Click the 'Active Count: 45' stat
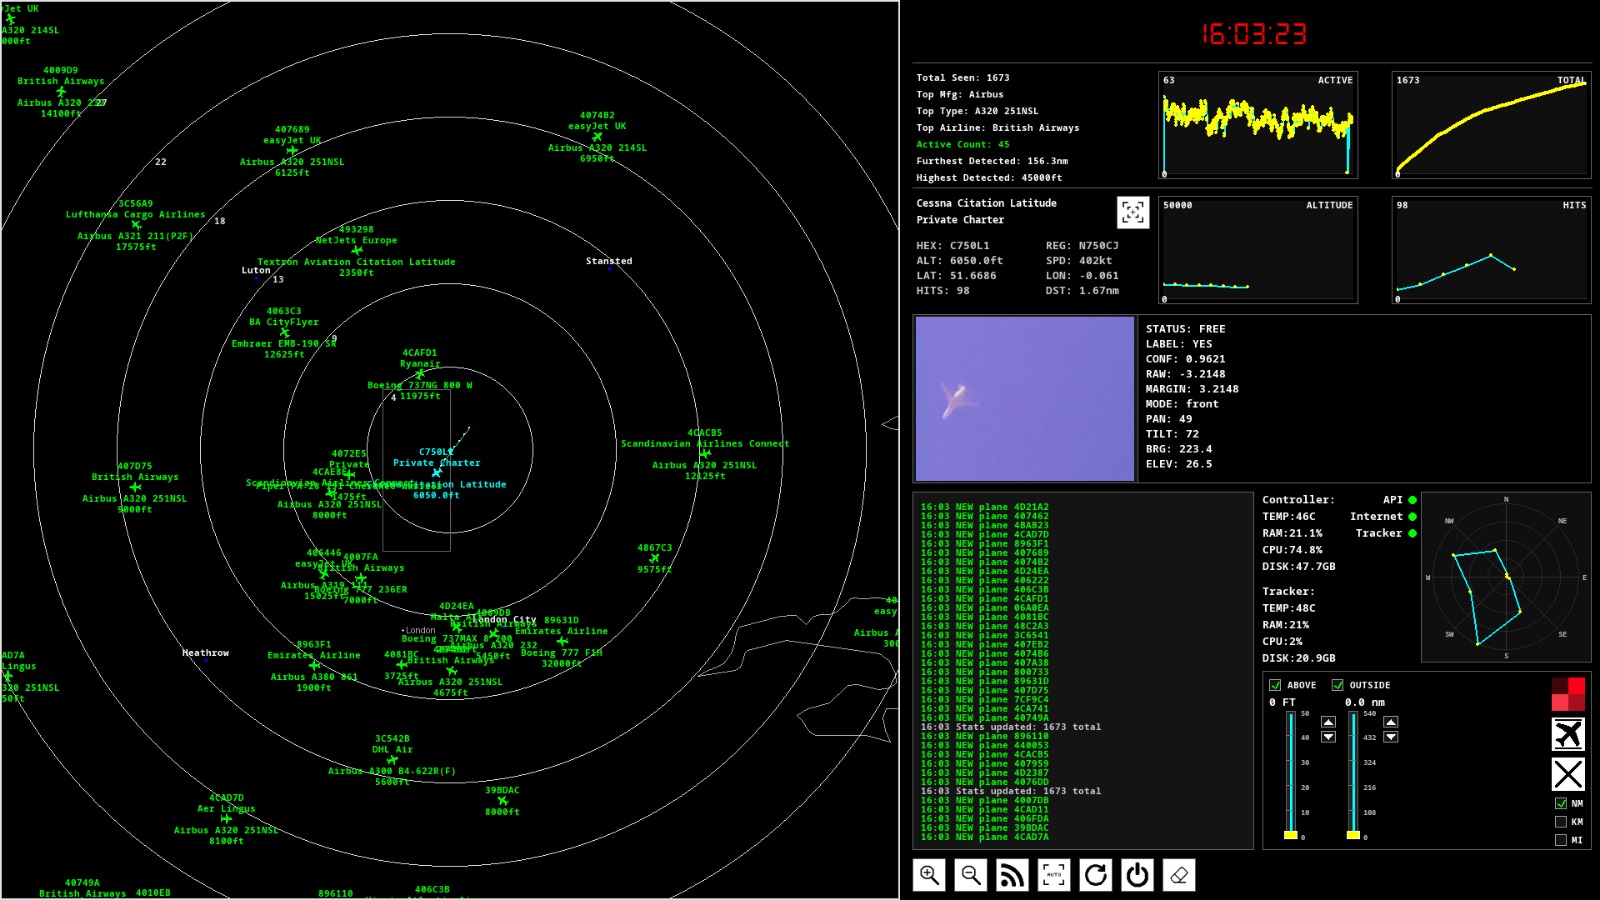The image size is (1600, 900). (963, 145)
